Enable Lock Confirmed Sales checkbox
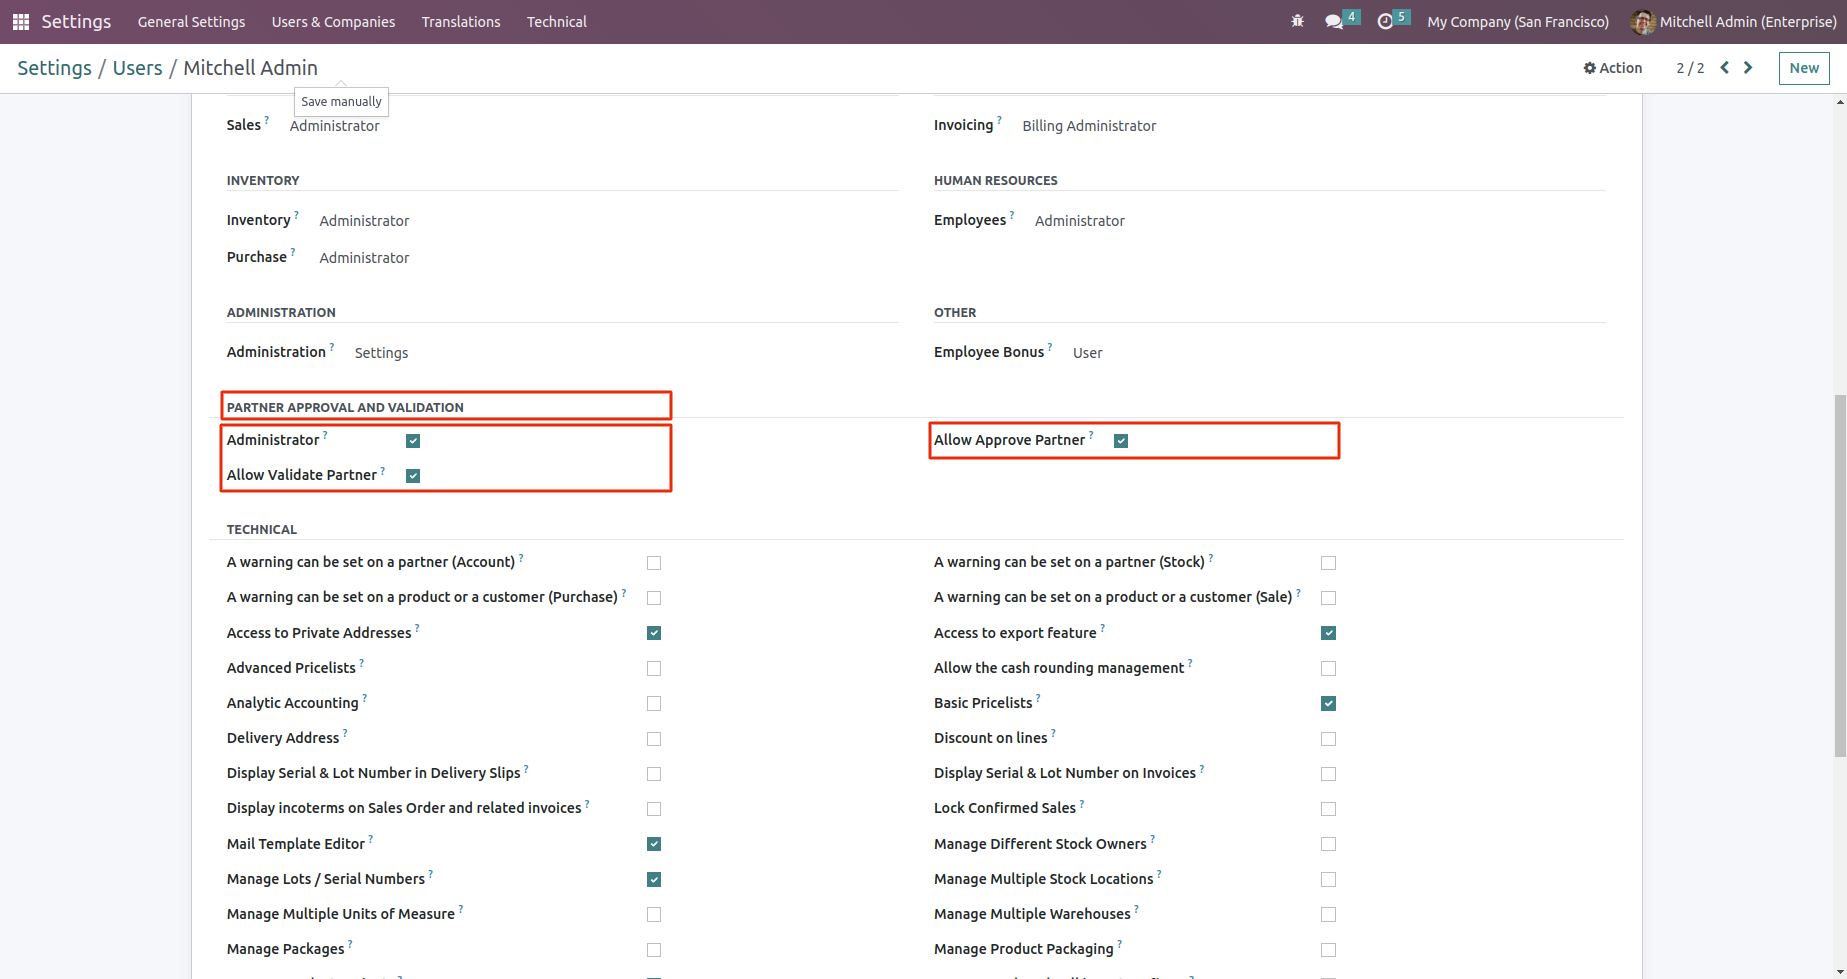This screenshot has height=979, width=1847. (1328, 809)
